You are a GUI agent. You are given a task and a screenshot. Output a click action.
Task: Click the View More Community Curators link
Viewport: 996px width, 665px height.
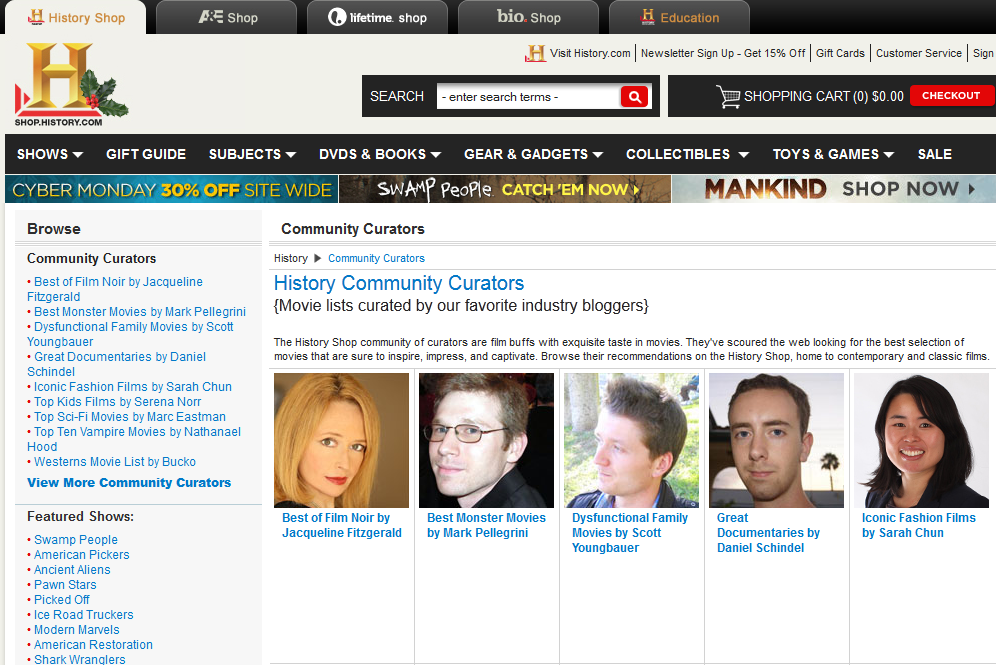pos(129,483)
